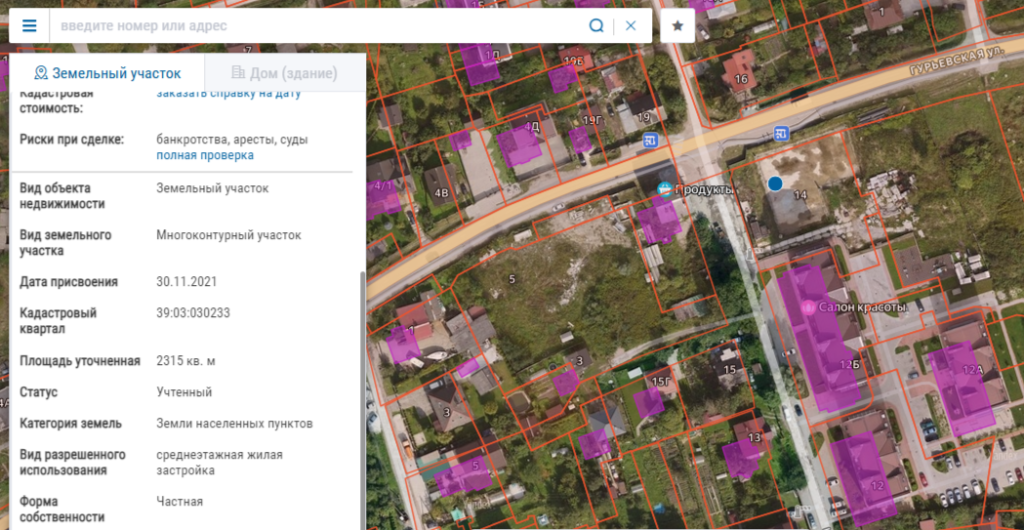Click the banкротства, аресты, суды text
The width and height of the screenshot is (1024, 530).
232,140
